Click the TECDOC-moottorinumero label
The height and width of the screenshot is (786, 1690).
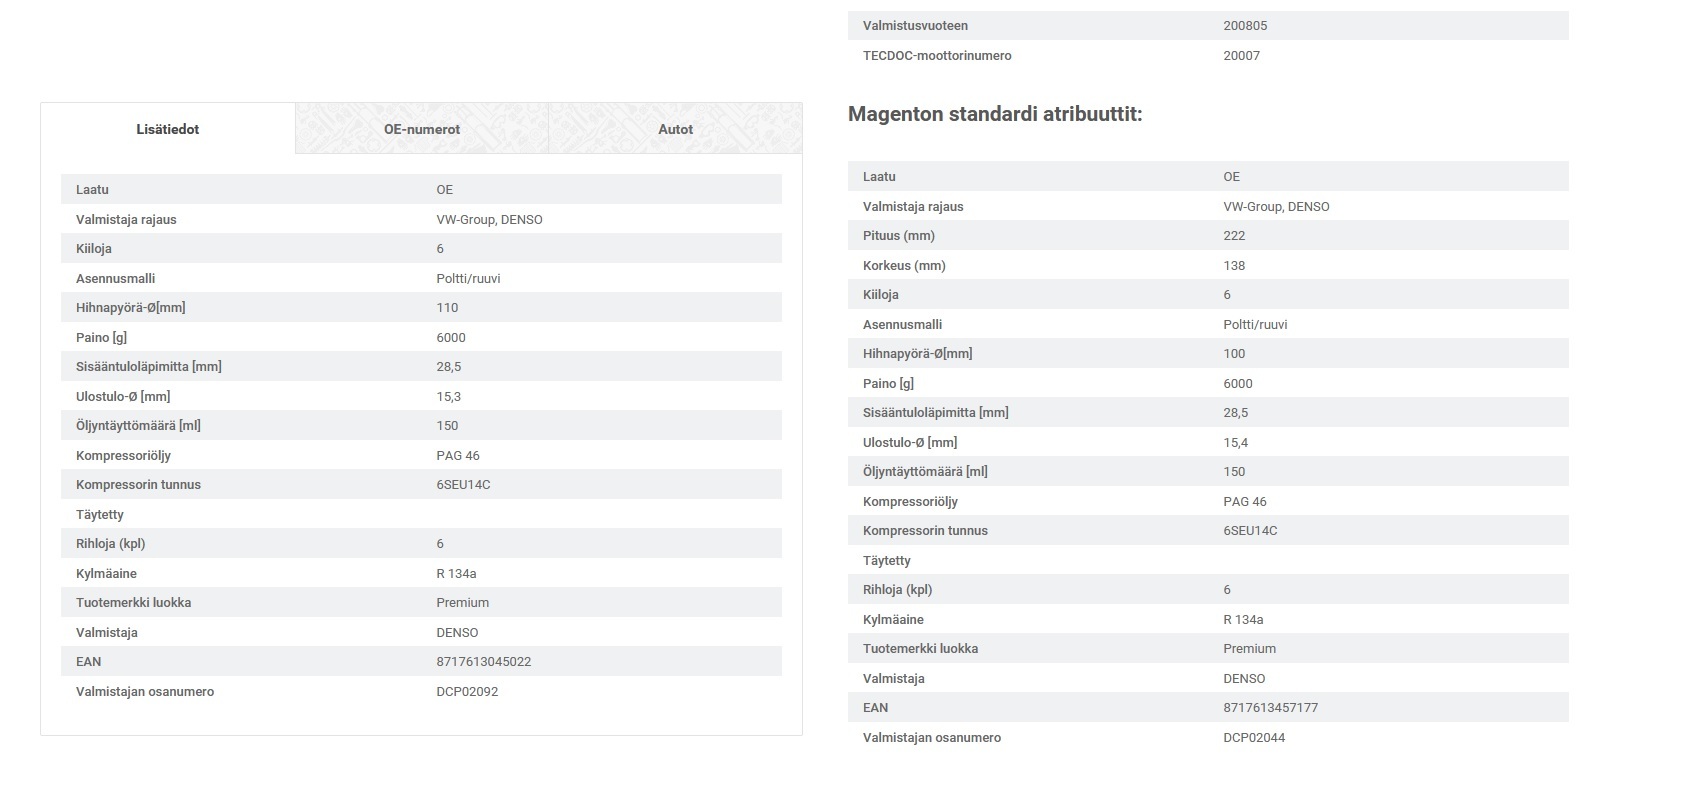click(937, 56)
